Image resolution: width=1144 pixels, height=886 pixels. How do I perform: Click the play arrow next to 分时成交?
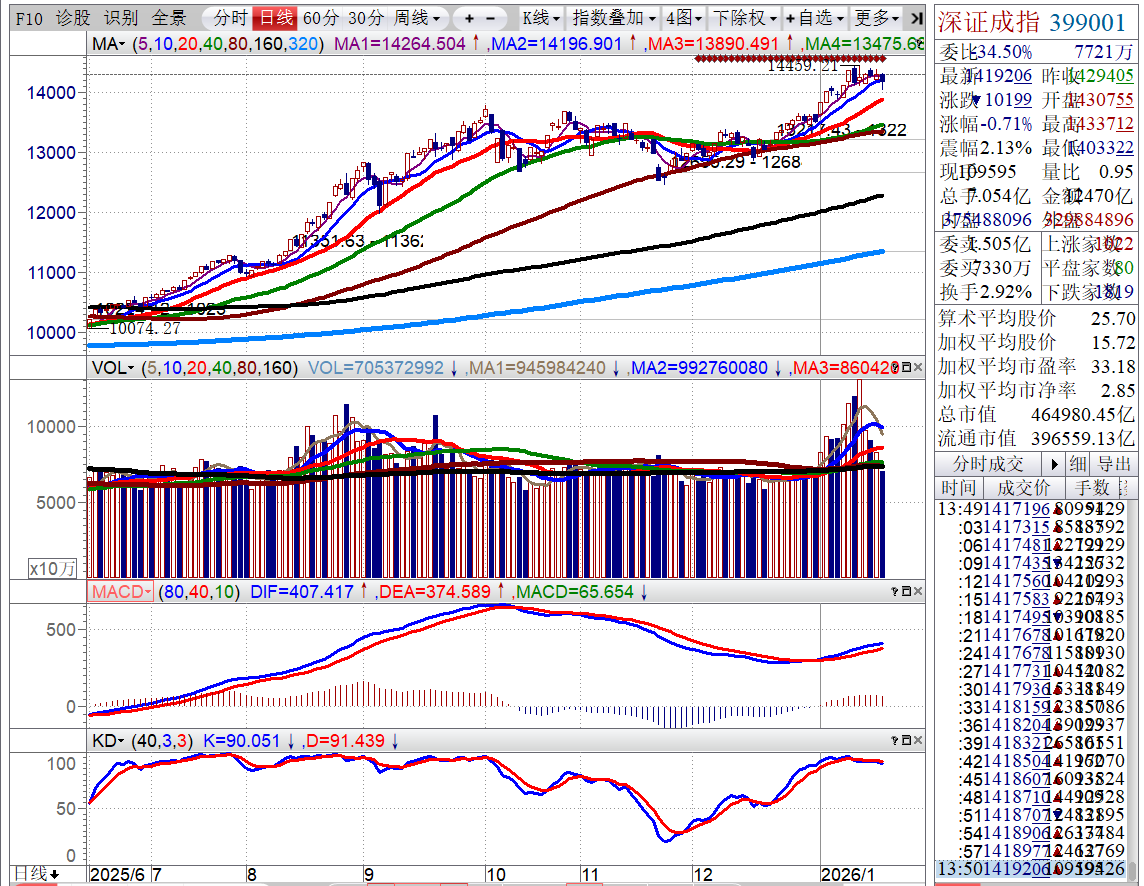click(x=1052, y=464)
